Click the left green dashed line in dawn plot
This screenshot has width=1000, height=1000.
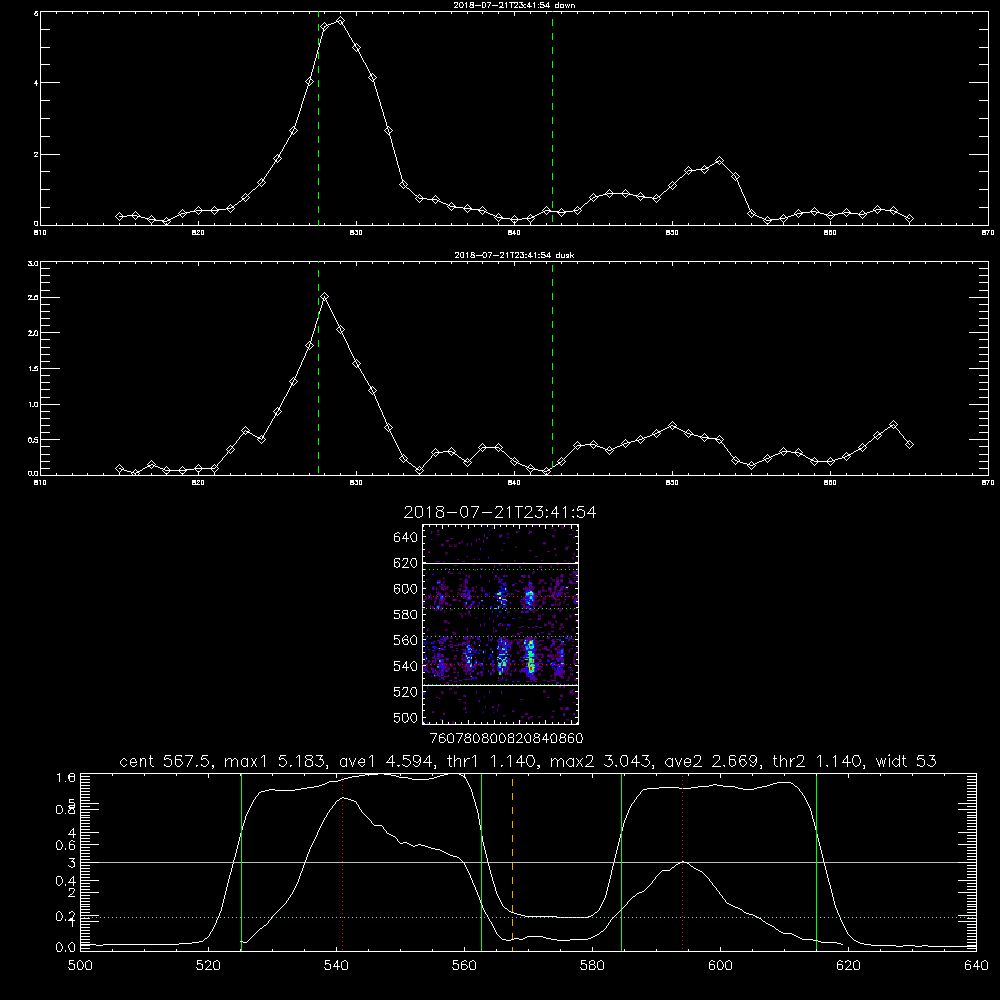318,118
